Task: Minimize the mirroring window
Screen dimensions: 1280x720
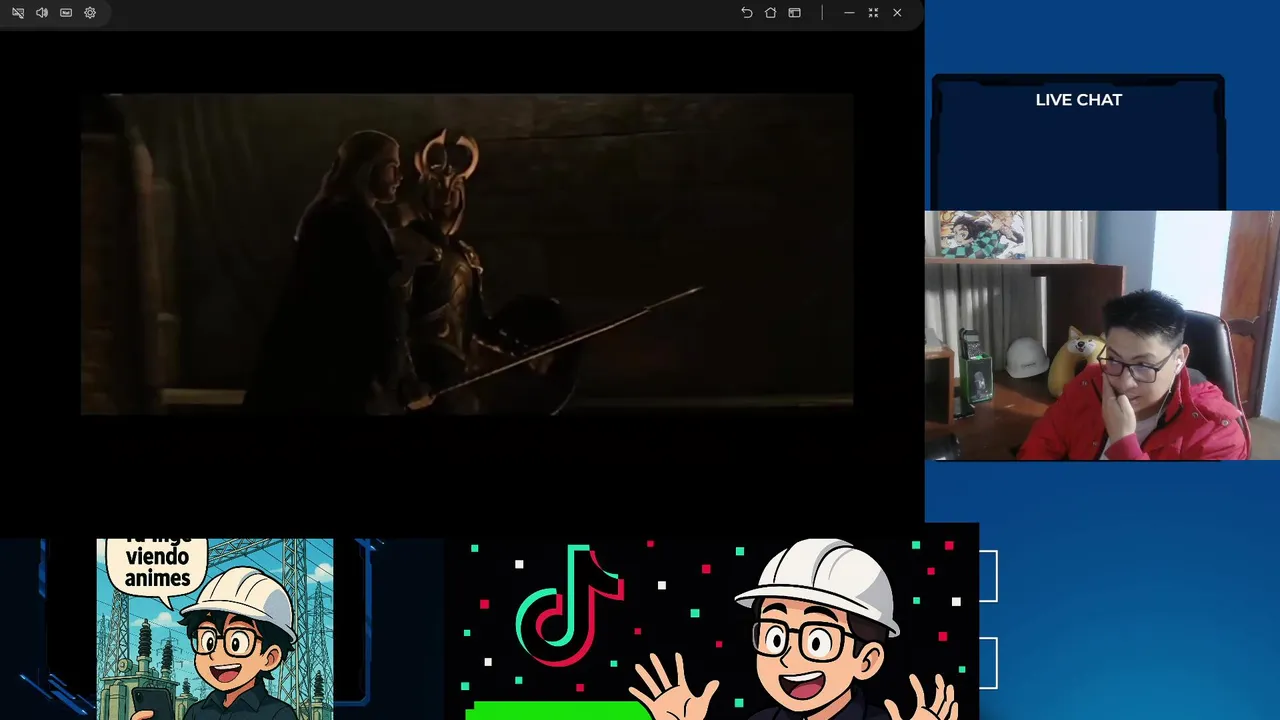Action: [849, 13]
